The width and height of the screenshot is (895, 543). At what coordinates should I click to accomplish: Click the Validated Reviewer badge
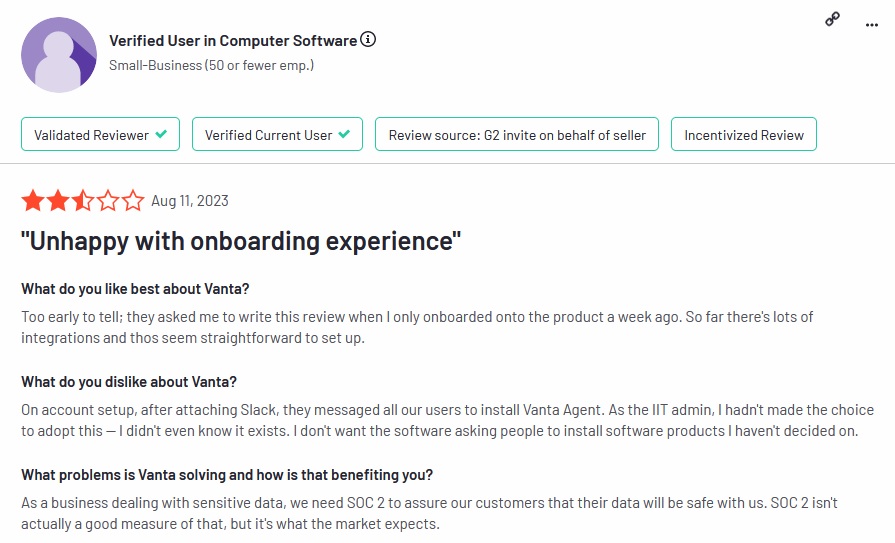point(100,135)
